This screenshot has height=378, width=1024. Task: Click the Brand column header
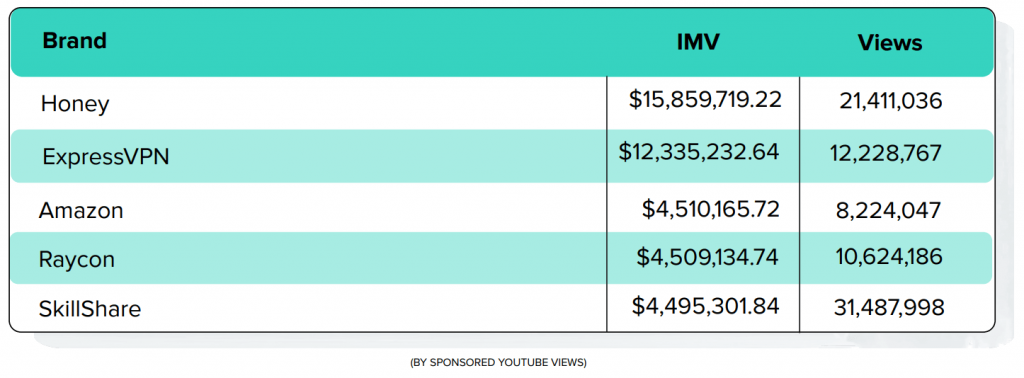(74, 40)
